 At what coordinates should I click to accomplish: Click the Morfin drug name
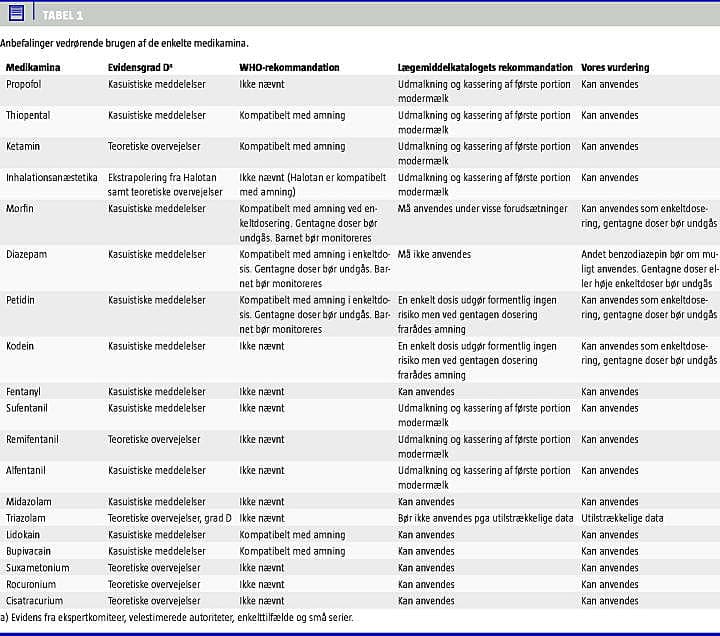tap(20, 208)
